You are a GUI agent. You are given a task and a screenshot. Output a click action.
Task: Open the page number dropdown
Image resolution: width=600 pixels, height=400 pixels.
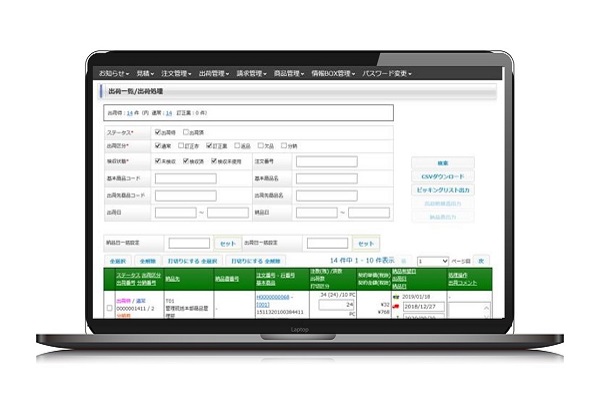pyautogui.click(x=433, y=261)
